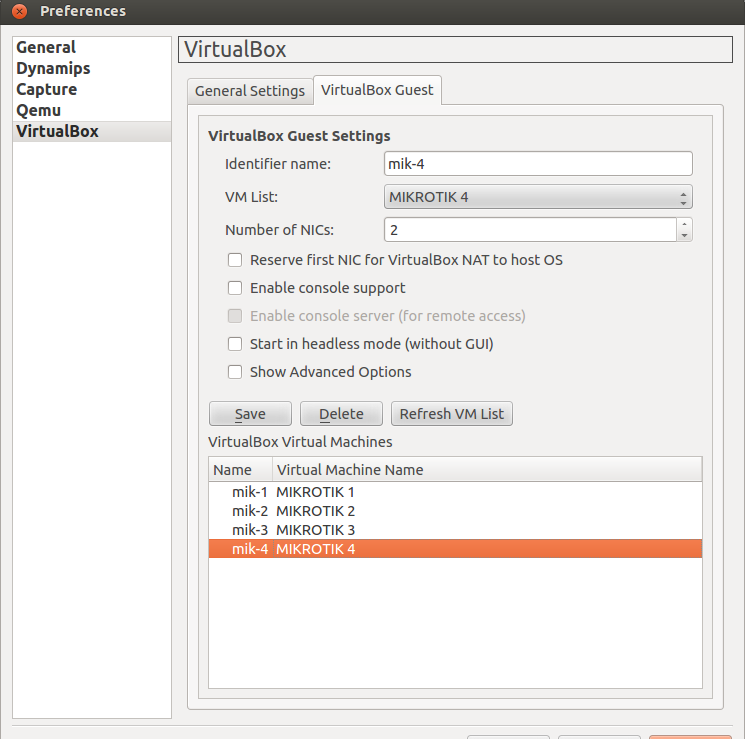The width and height of the screenshot is (745, 739).
Task: Go to Capture preferences
Action: click(91, 89)
